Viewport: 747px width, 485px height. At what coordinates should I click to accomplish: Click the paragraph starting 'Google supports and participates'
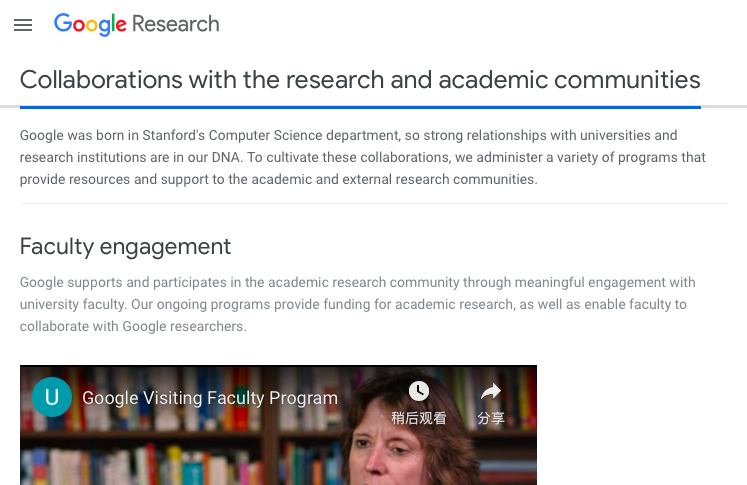pos(357,304)
